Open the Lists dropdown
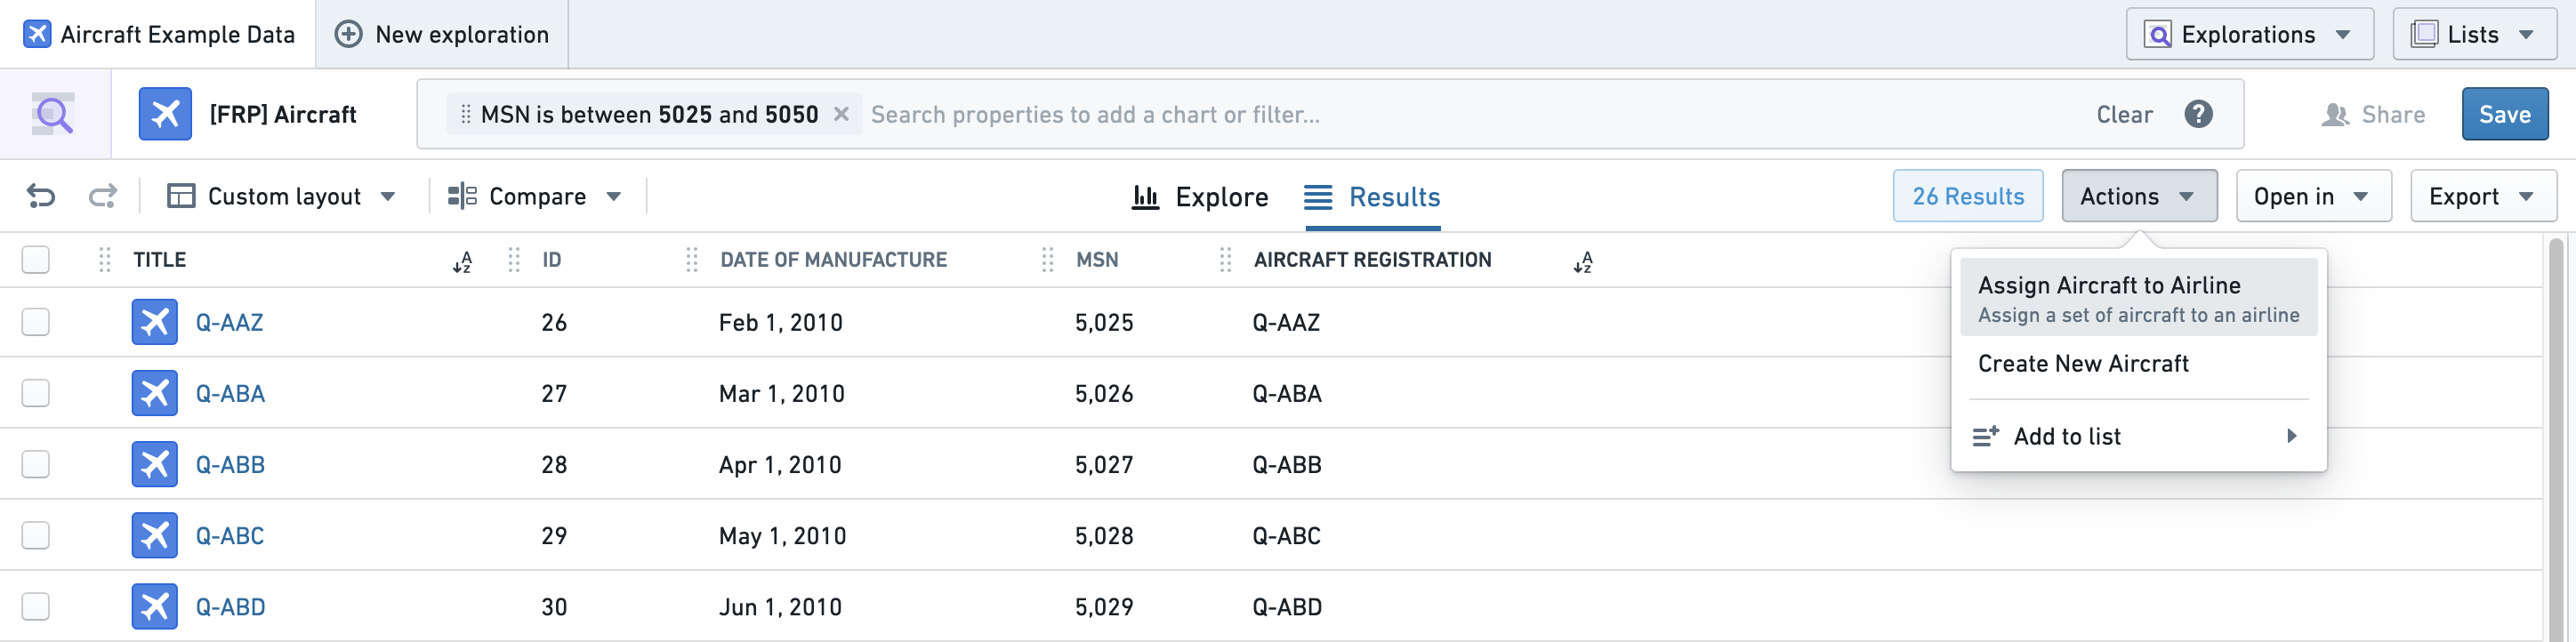Screen dimensions: 2576x642 [2474, 34]
